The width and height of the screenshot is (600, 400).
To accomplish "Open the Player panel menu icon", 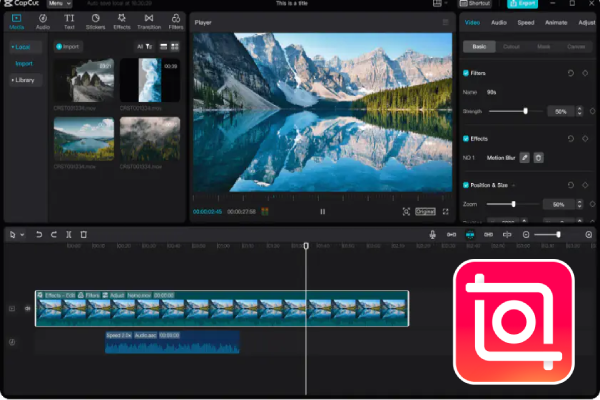I will point(445,22).
